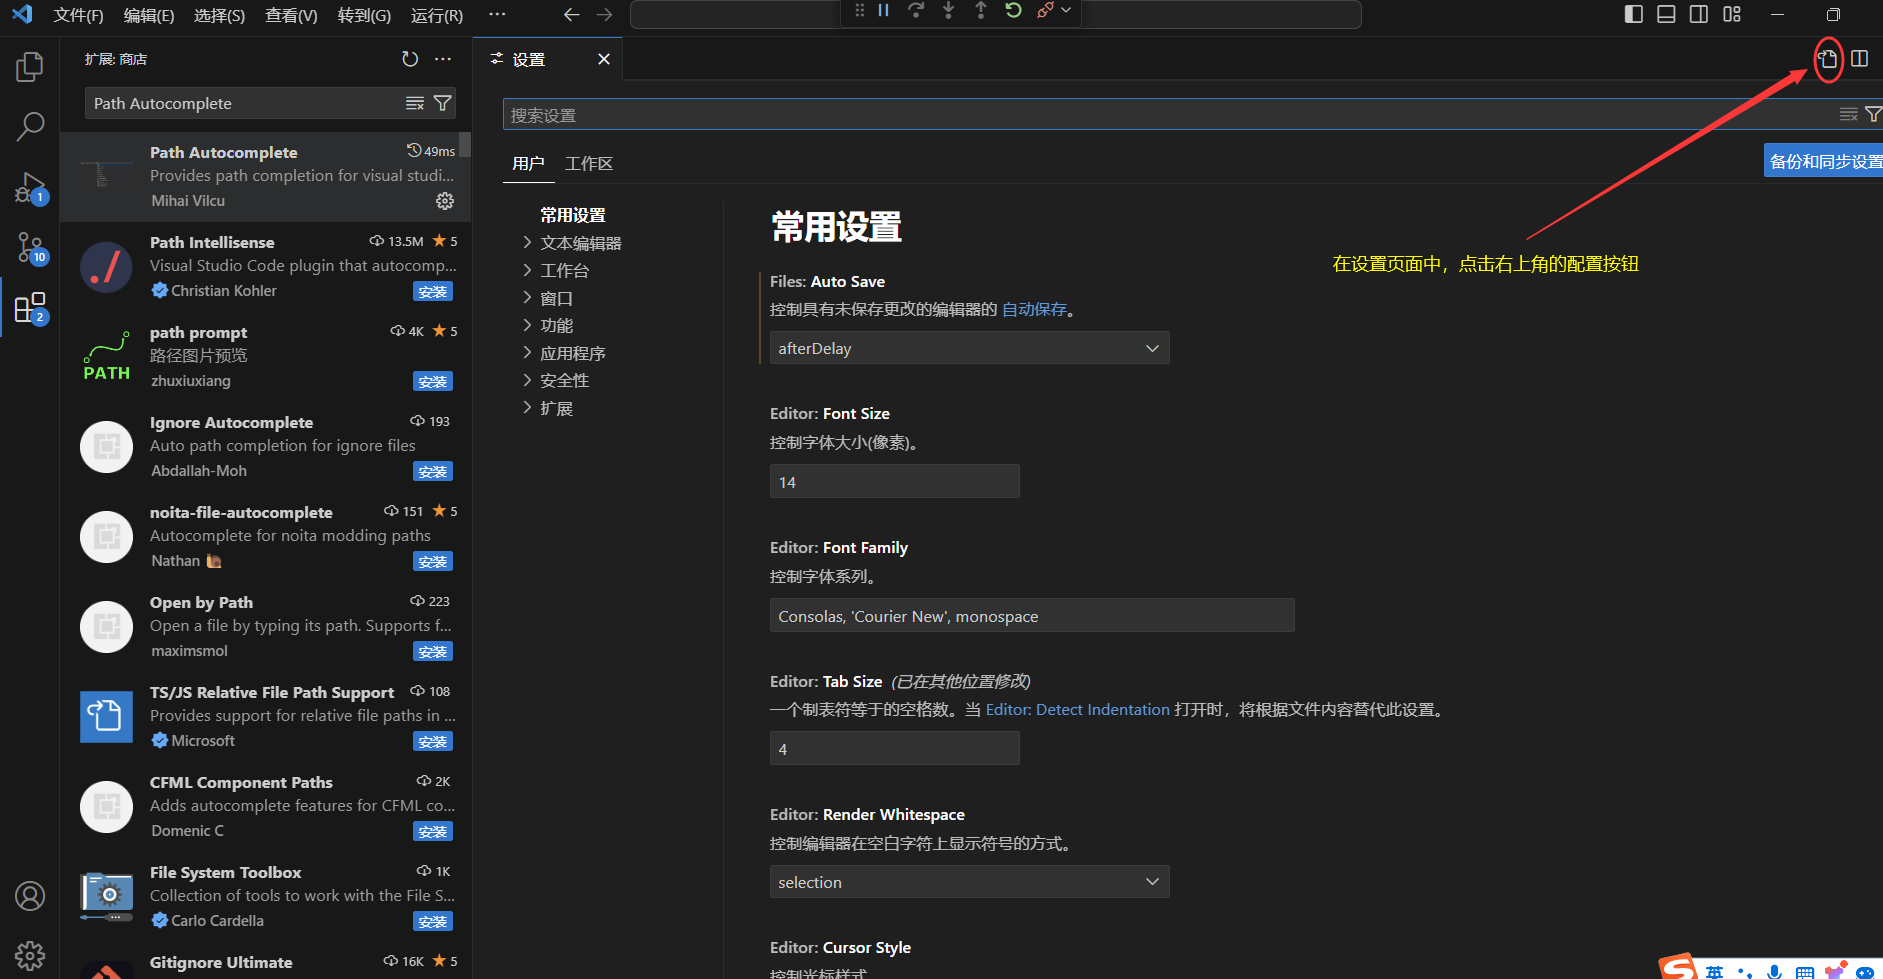
Task: Expand 扩展 settings category
Action: point(527,408)
